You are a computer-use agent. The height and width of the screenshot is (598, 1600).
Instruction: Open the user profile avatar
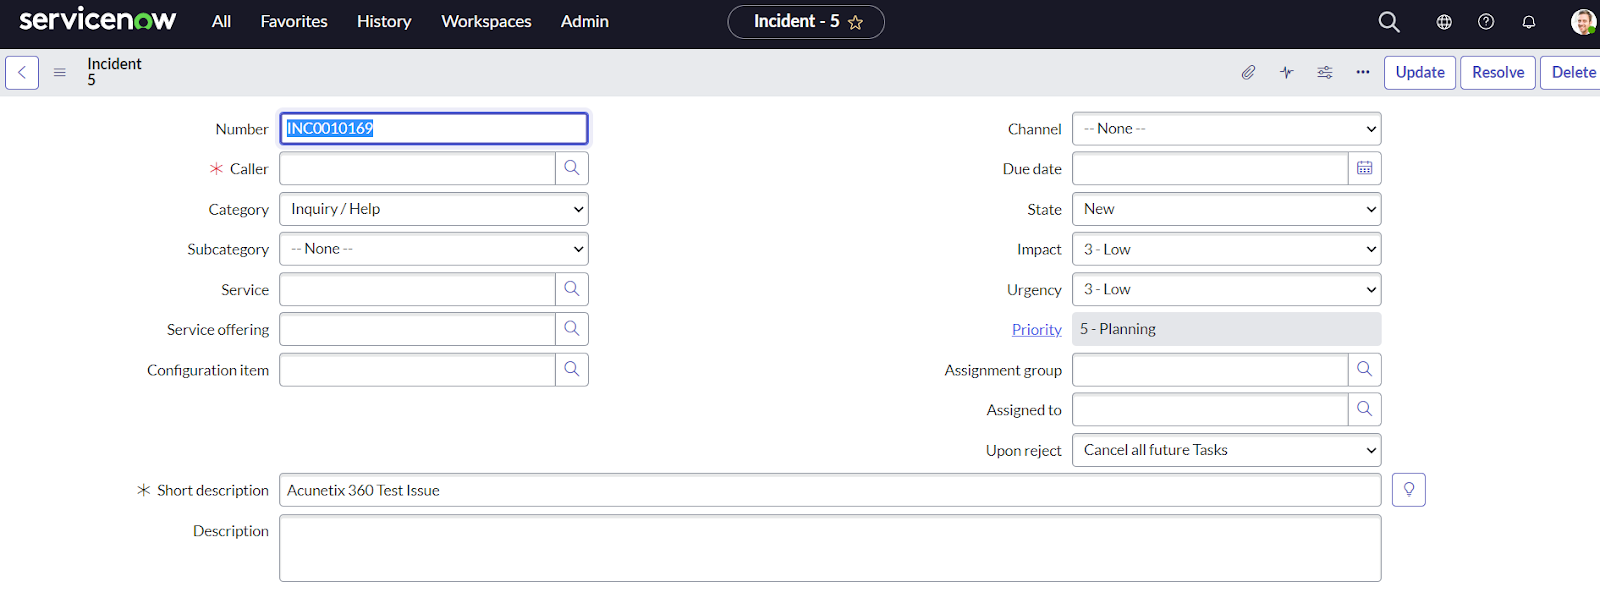(x=1583, y=21)
